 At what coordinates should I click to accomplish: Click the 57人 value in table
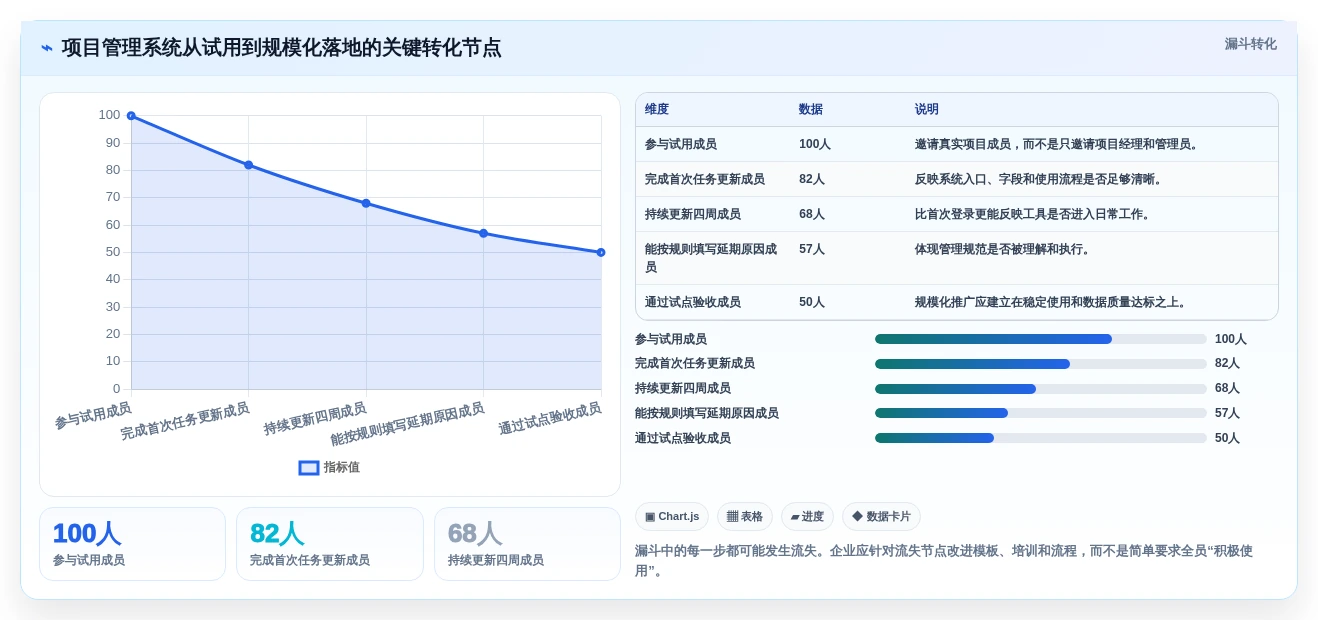click(812, 249)
